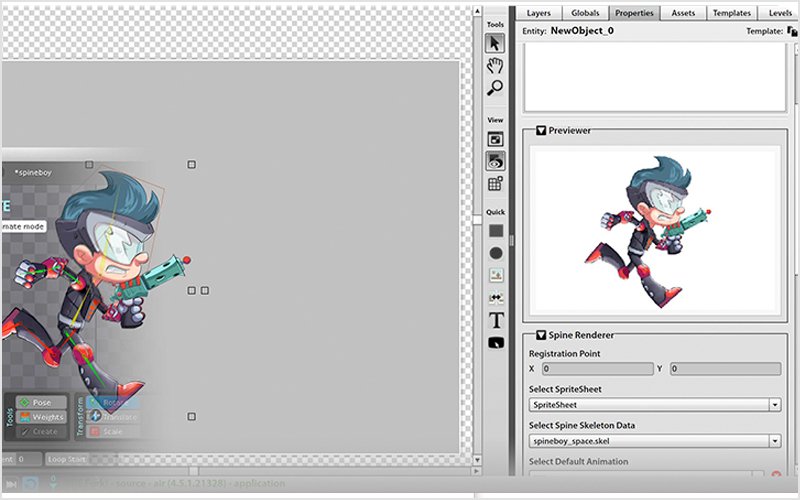This screenshot has width=800, height=500.
Task: Click the canvas vertical scrollbar thumb
Action: tap(477, 220)
